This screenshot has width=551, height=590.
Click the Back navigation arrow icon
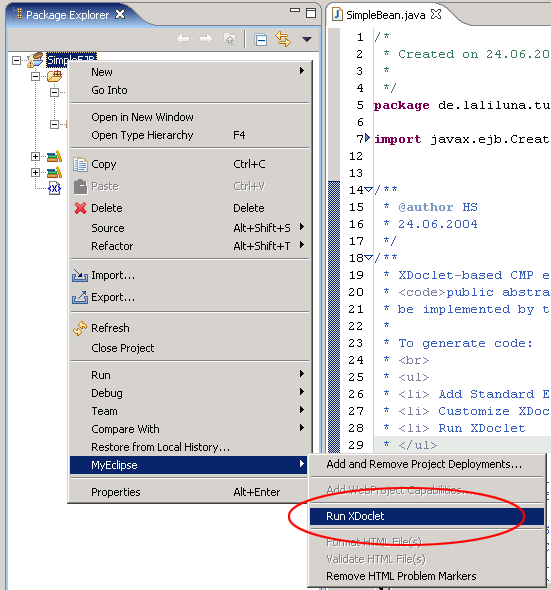pyautogui.click(x=183, y=39)
